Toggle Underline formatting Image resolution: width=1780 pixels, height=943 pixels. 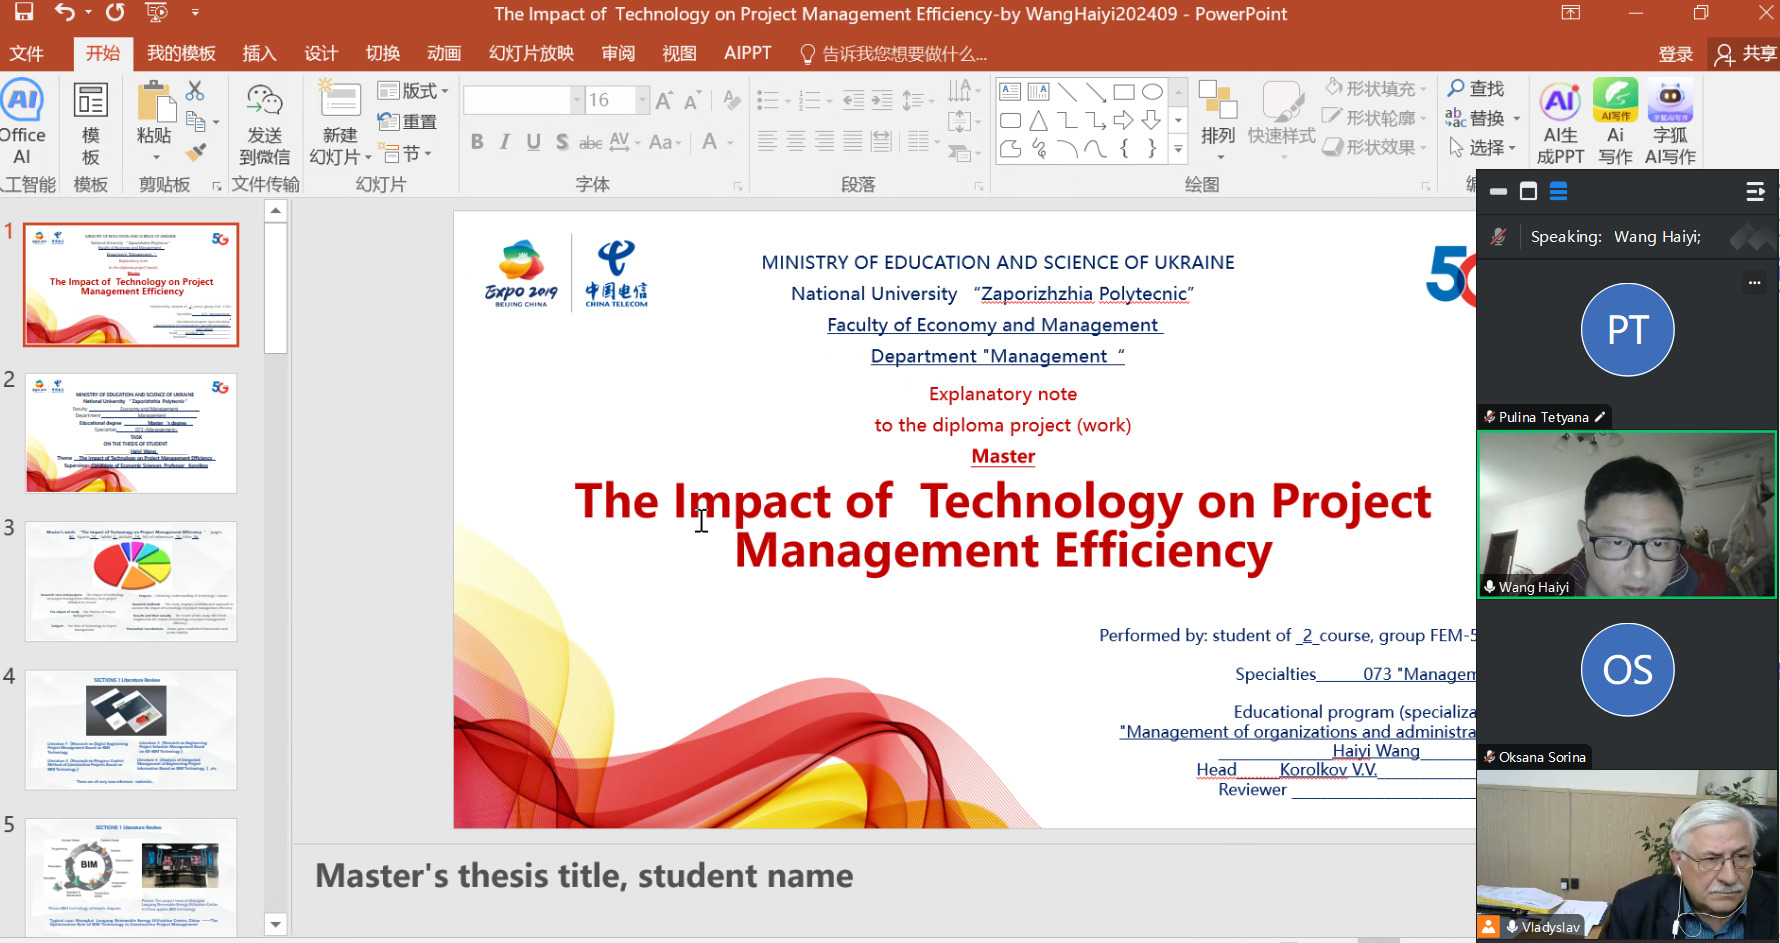[533, 142]
